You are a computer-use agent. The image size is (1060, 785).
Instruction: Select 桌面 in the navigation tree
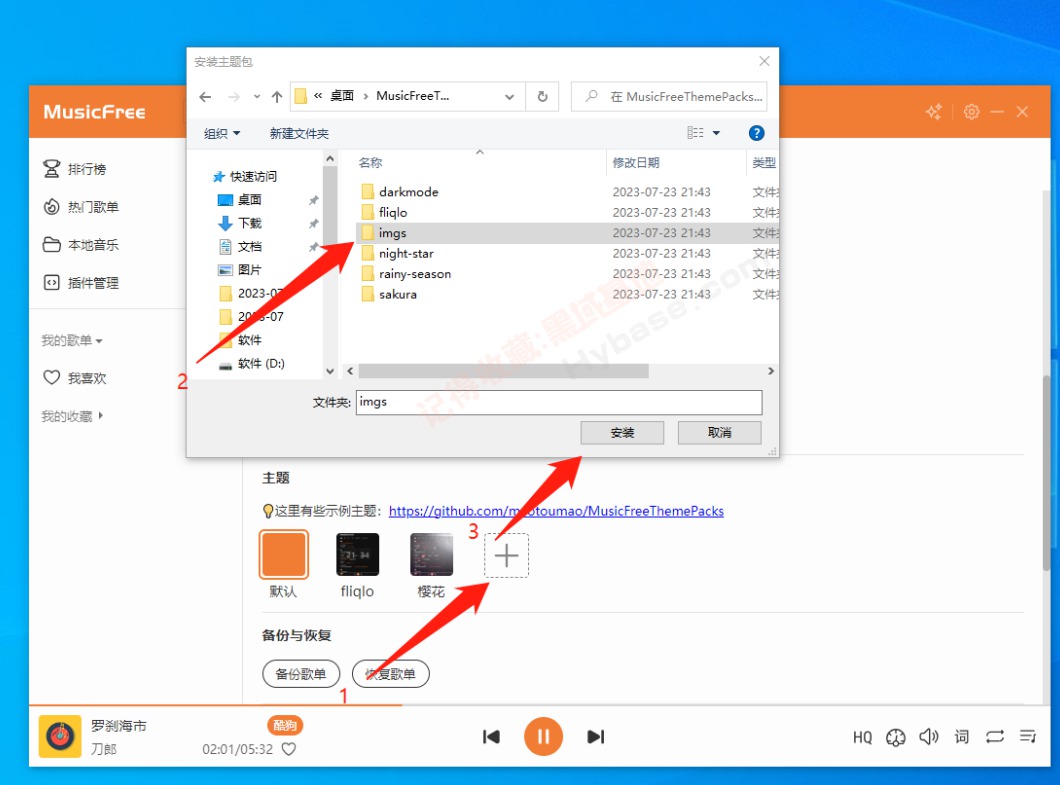pos(241,199)
